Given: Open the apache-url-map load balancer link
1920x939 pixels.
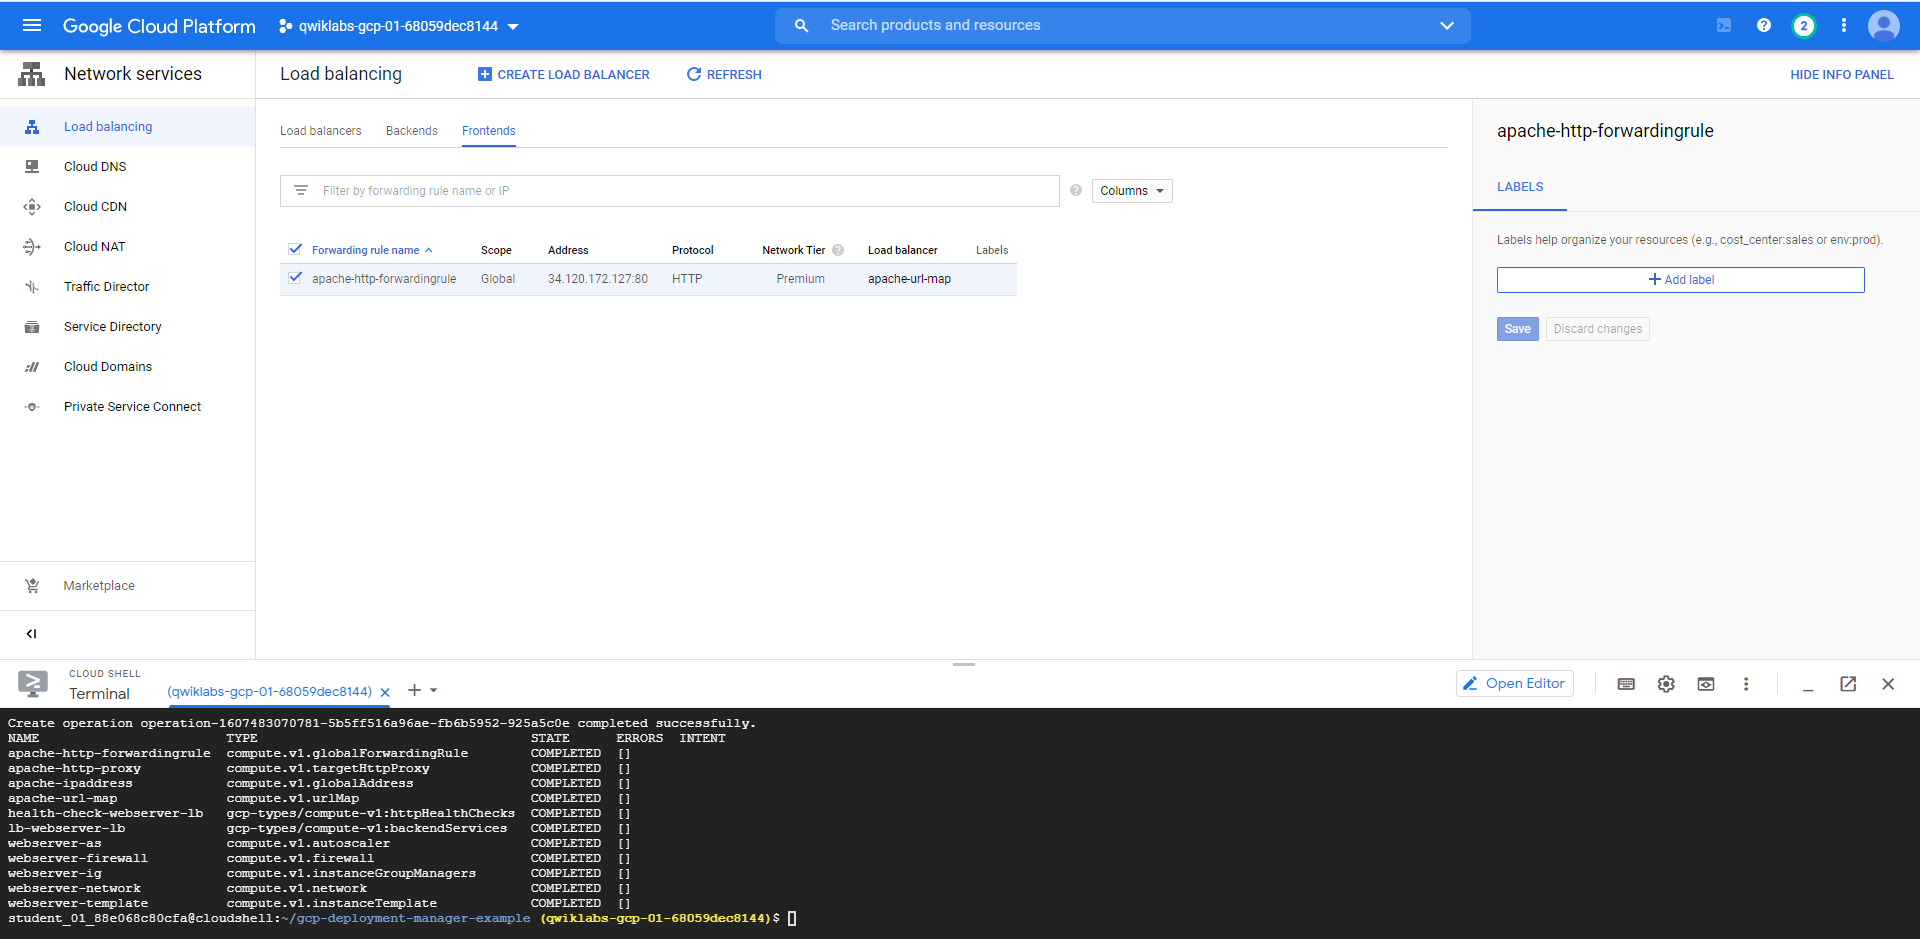Looking at the screenshot, I should 909,279.
